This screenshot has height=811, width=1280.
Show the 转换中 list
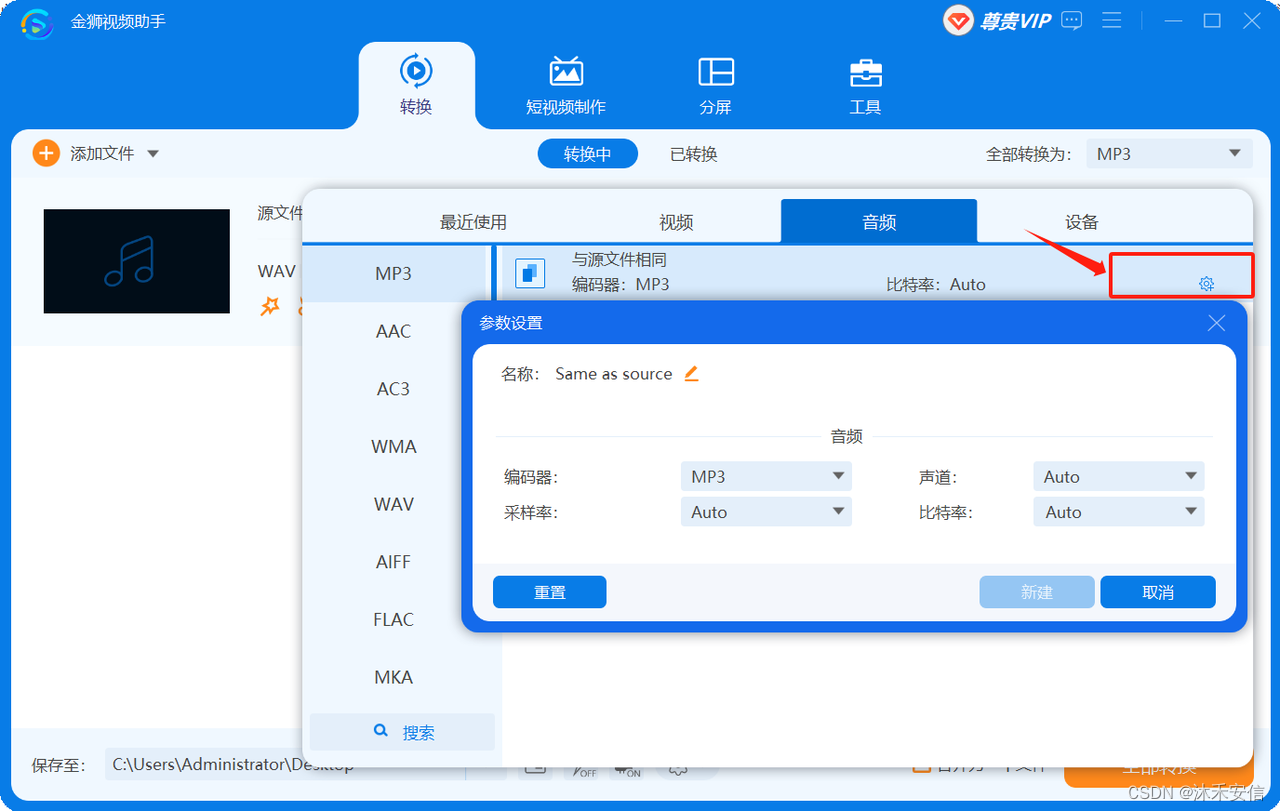[587, 154]
